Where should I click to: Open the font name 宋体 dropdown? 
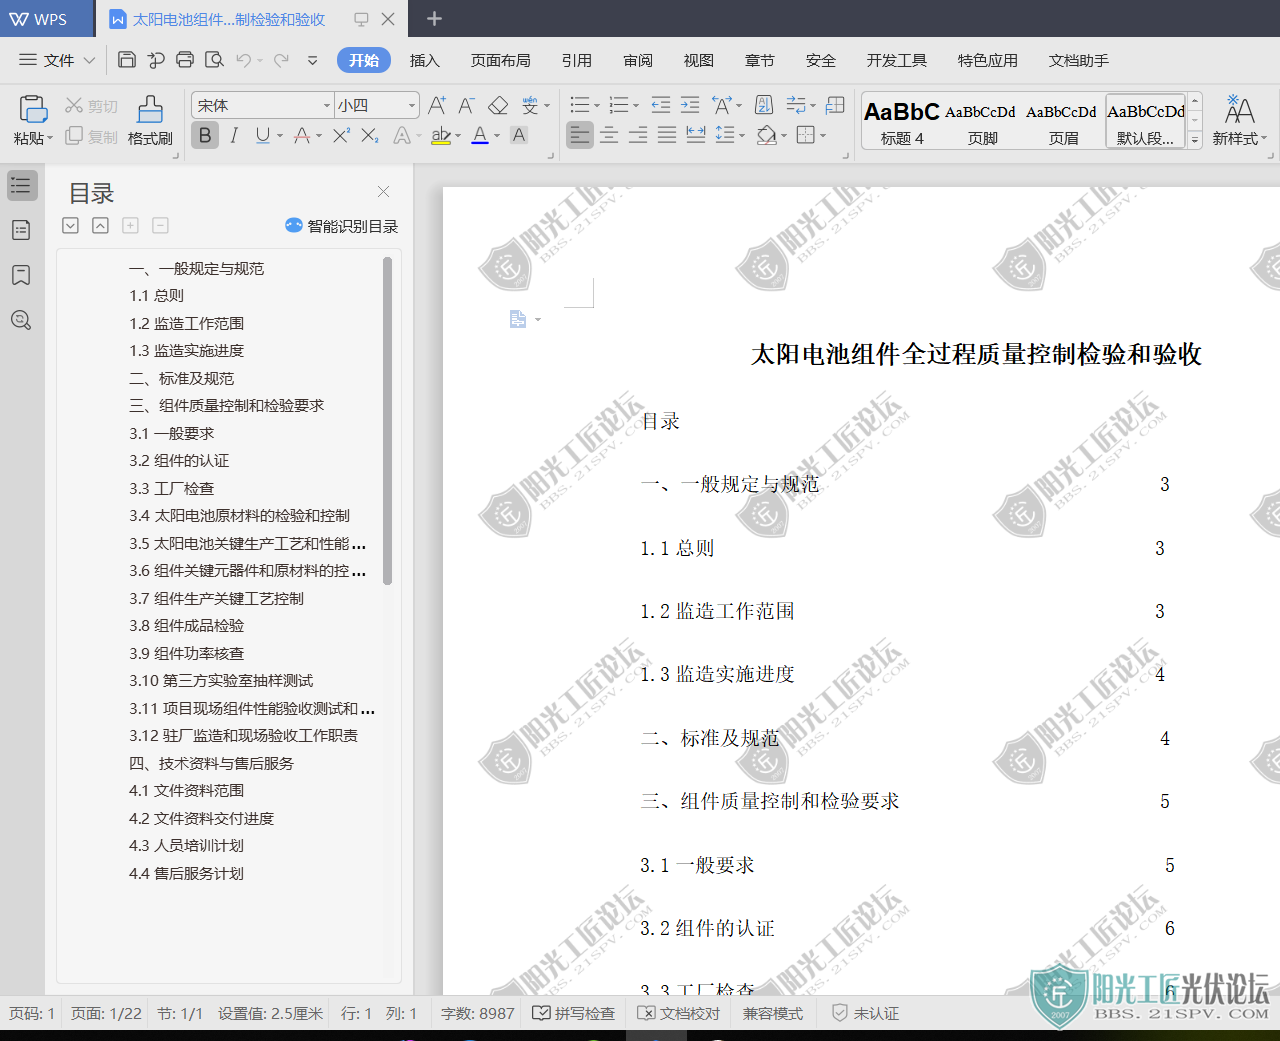tap(326, 105)
